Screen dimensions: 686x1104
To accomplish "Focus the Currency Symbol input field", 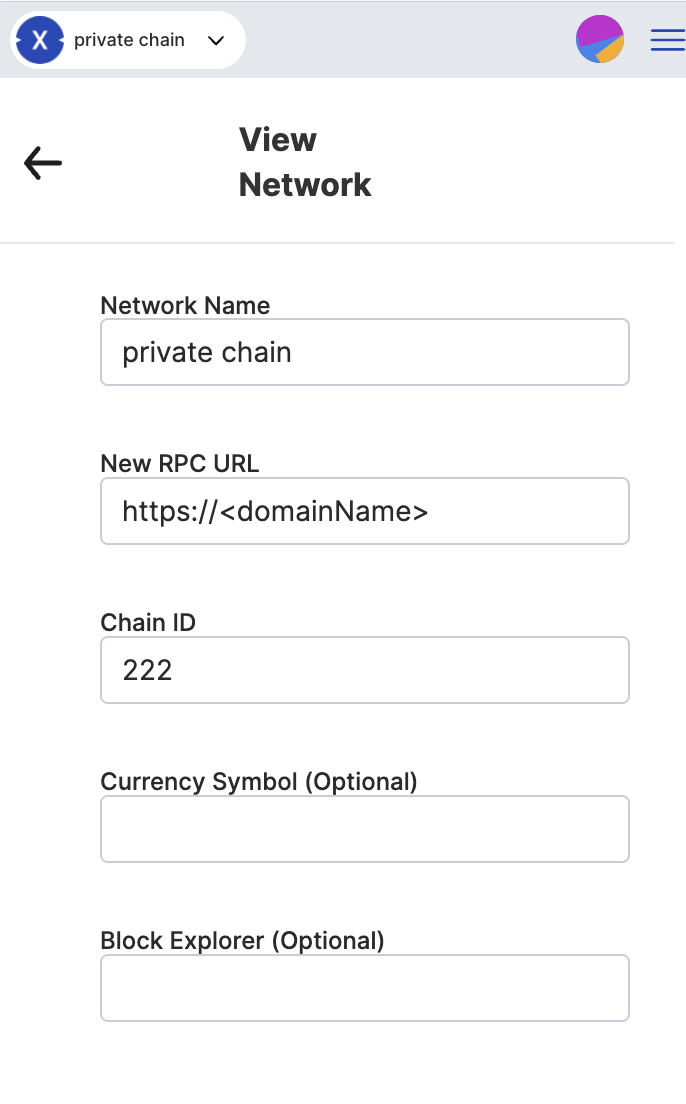I will (x=365, y=829).
